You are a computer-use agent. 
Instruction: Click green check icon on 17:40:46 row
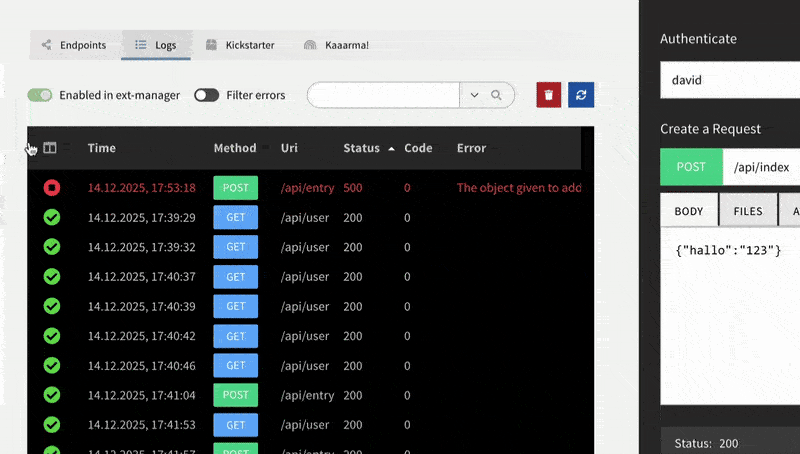[52, 365]
